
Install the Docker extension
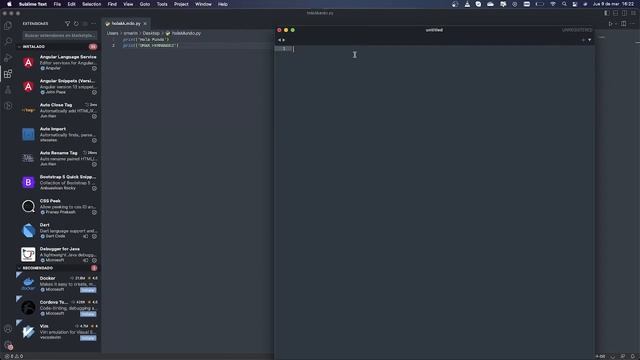[88, 290]
